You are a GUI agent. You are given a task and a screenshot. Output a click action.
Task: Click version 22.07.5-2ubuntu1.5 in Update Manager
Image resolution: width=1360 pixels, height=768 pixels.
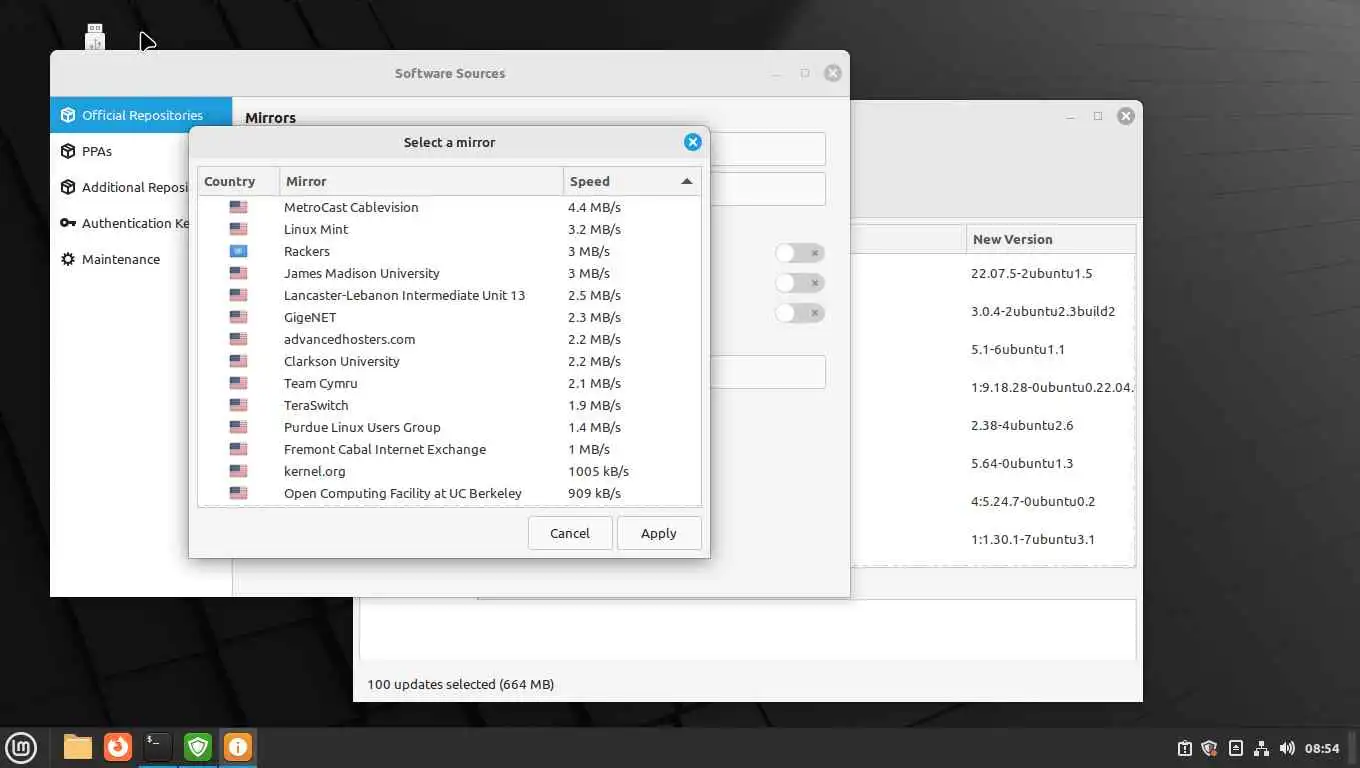point(1031,273)
